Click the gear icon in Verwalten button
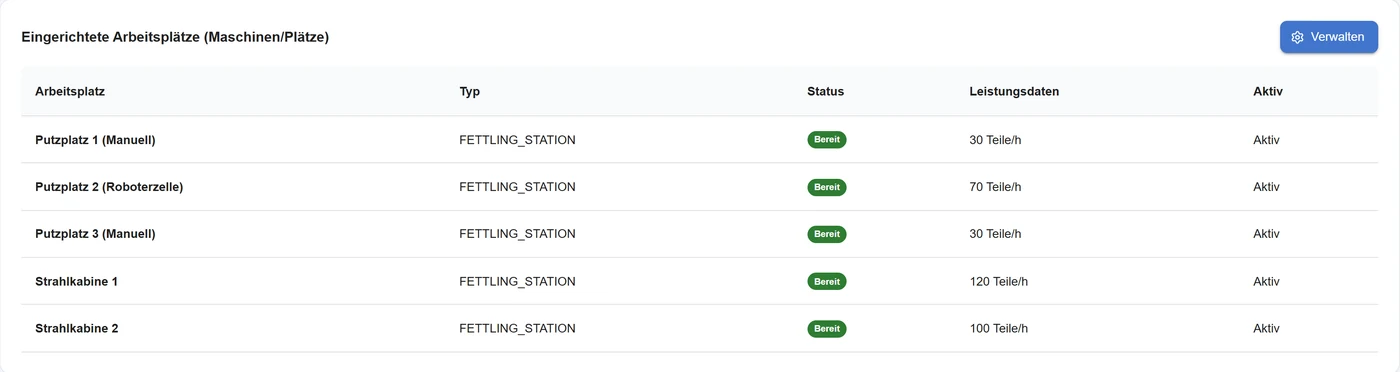Image resolution: width=1400 pixels, height=372 pixels. [x=1298, y=37]
